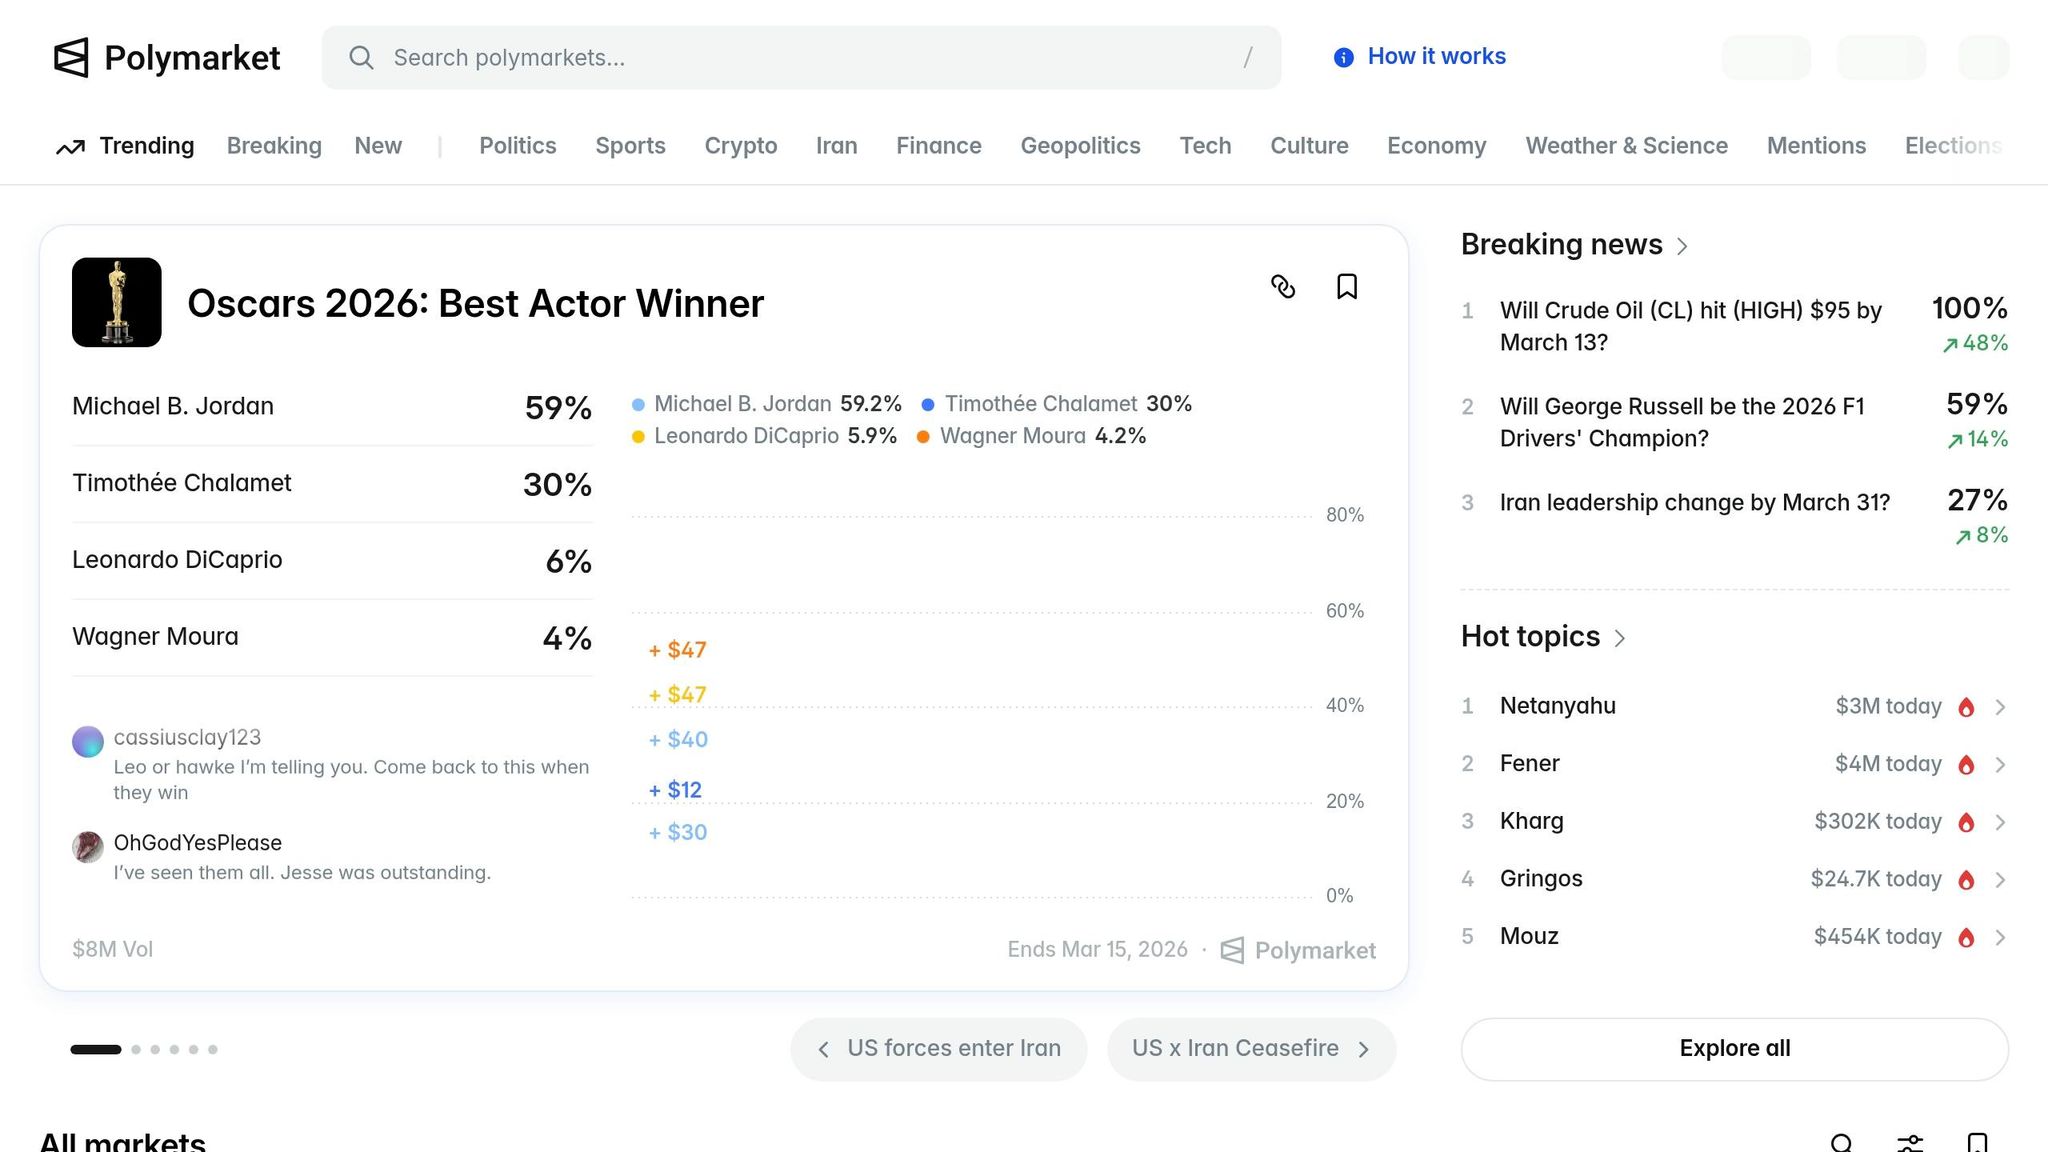Click the blue info icon by How it works
Screen dimensions: 2048x1152
pos(1344,58)
